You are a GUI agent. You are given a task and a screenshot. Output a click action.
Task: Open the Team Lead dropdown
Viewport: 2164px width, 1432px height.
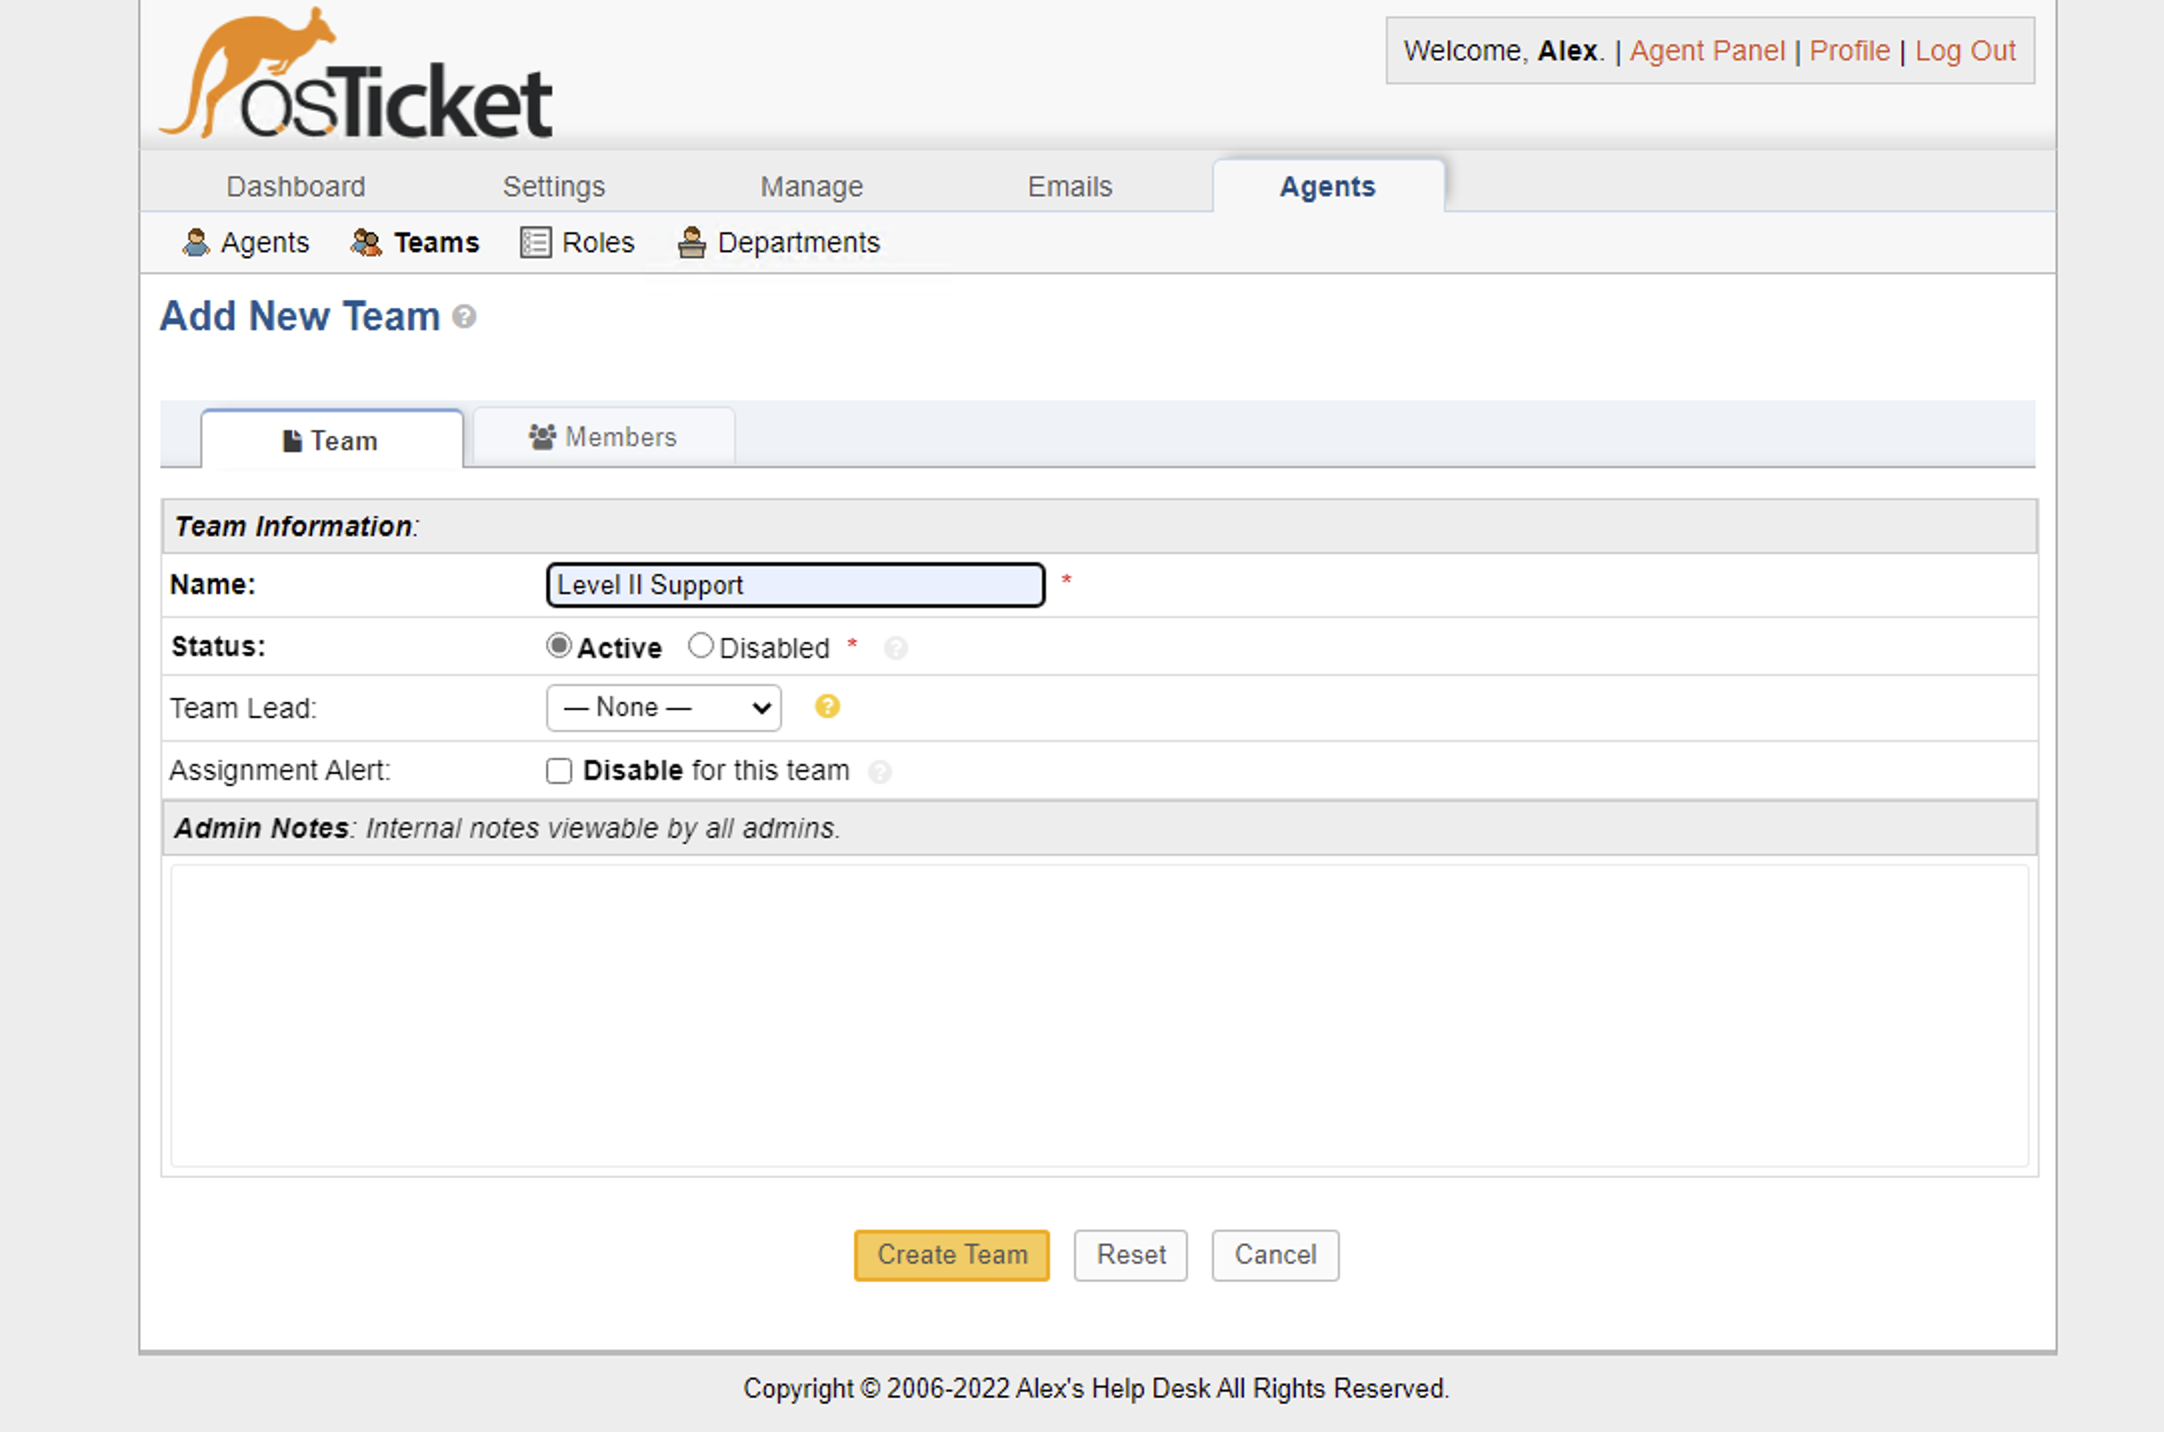point(664,708)
